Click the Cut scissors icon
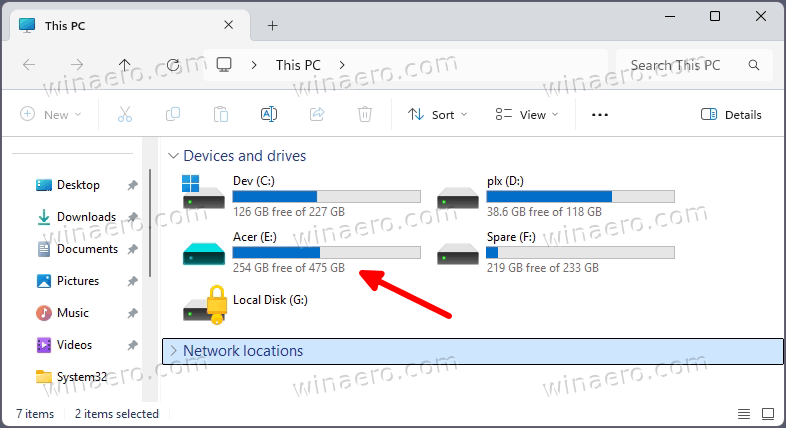 click(x=125, y=114)
